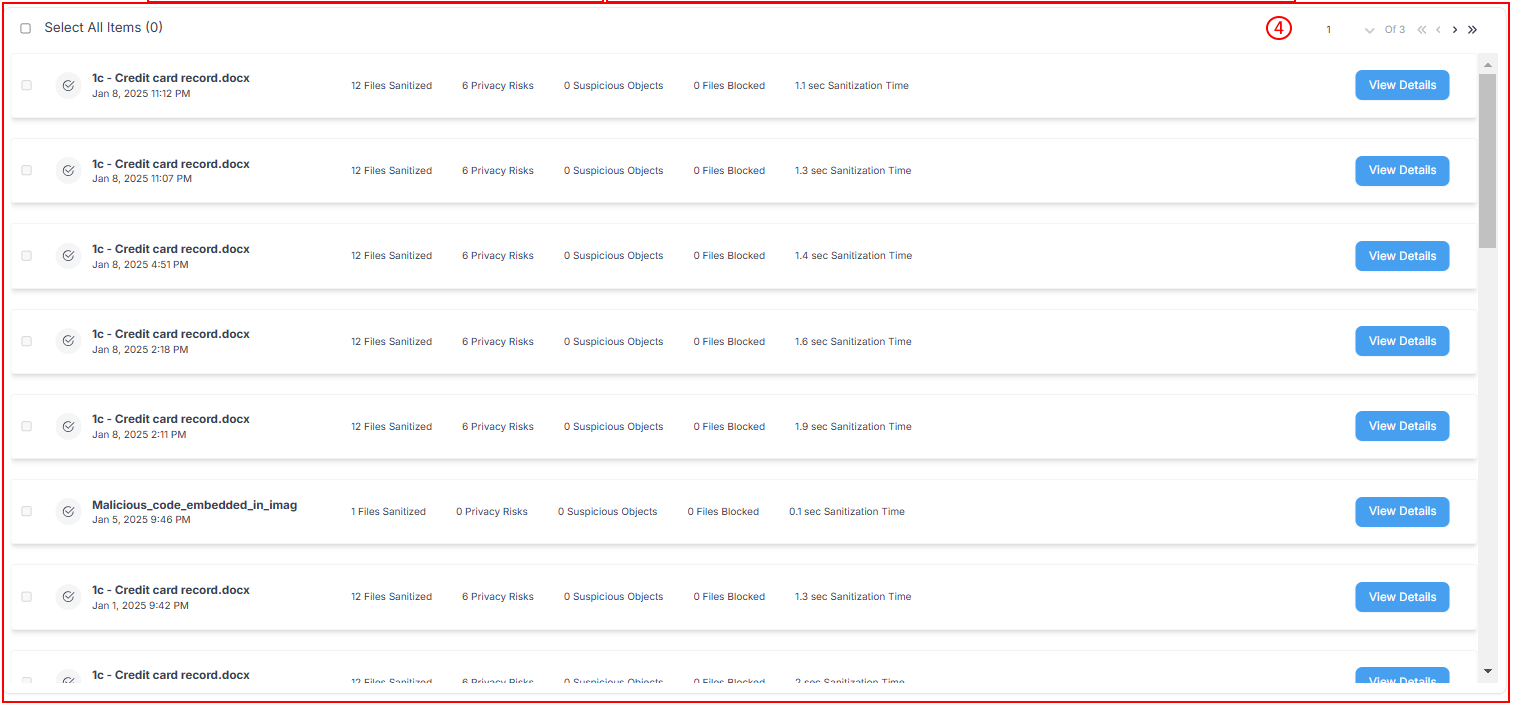
Task: Click '1.6 sec Sanitization Time' text
Action: pyautogui.click(x=853, y=342)
